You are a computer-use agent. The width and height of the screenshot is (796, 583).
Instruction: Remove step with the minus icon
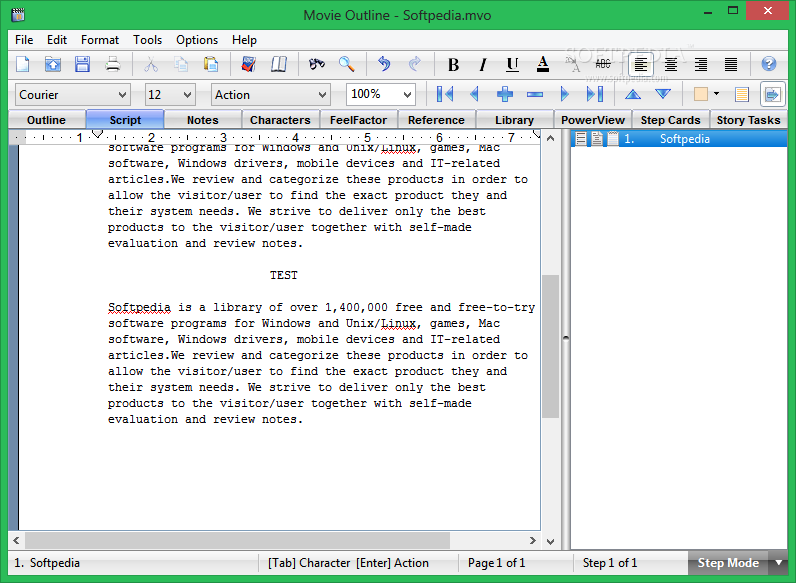click(x=535, y=94)
